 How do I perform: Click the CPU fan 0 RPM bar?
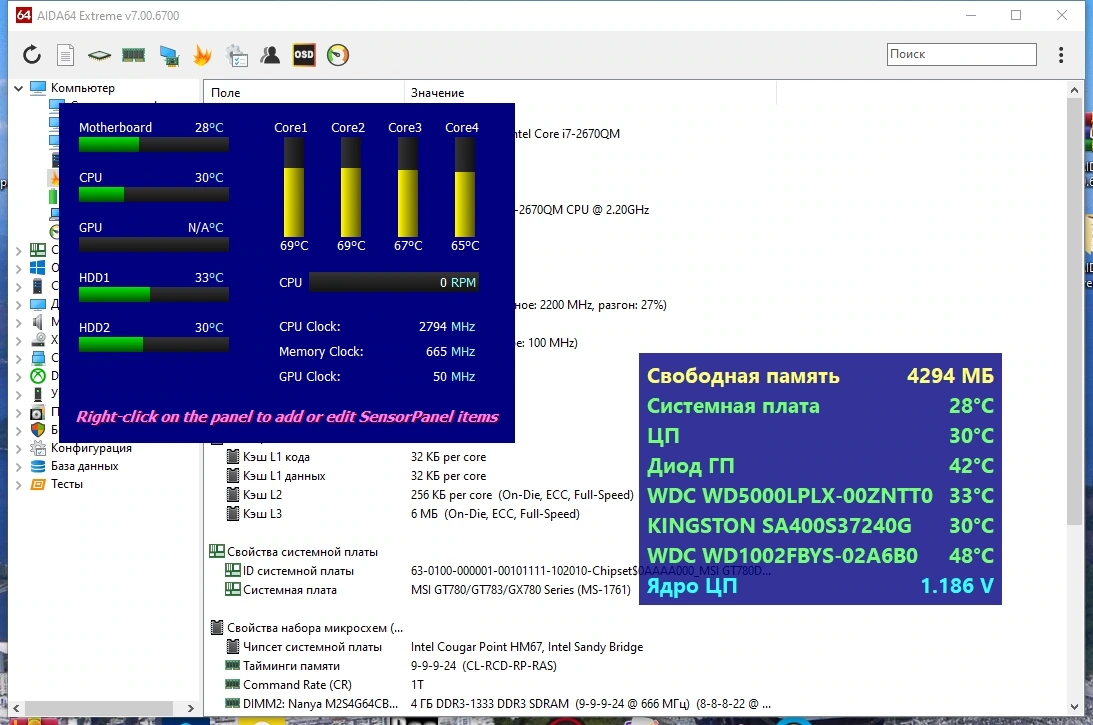(394, 282)
